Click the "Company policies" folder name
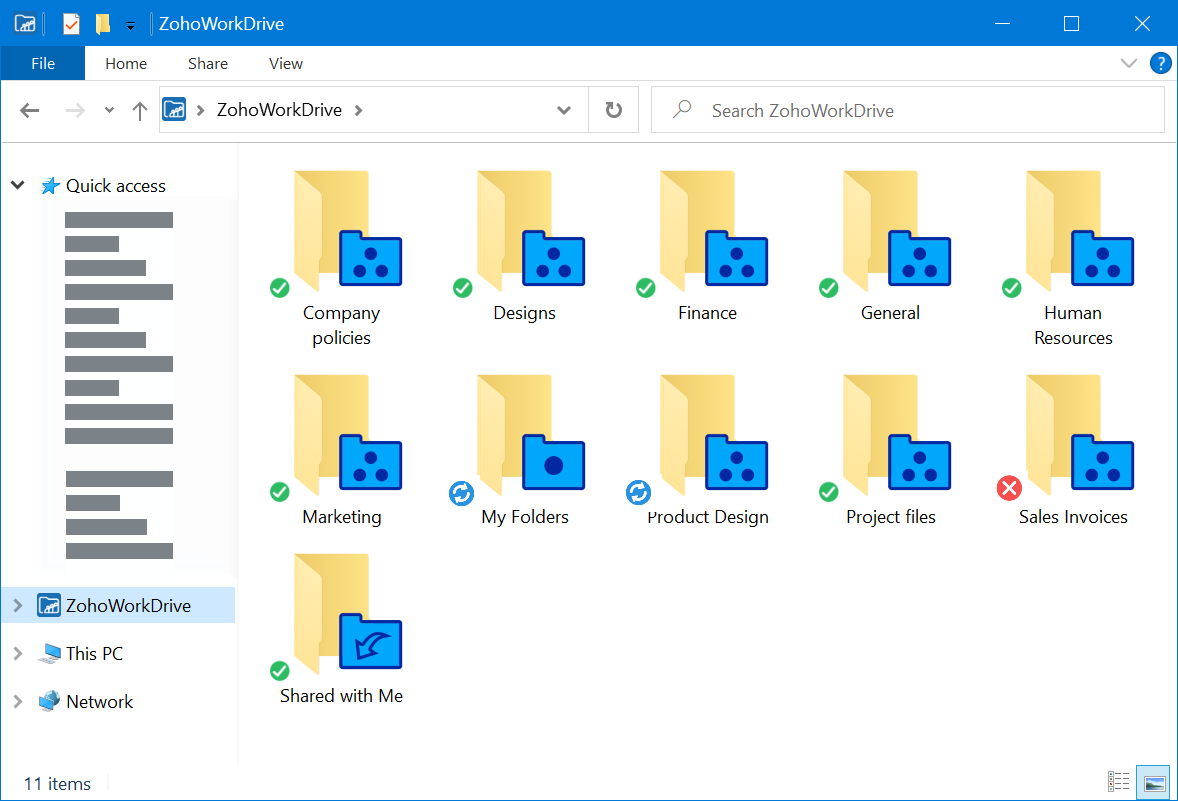The image size is (1178, 801). coord(342,325)
